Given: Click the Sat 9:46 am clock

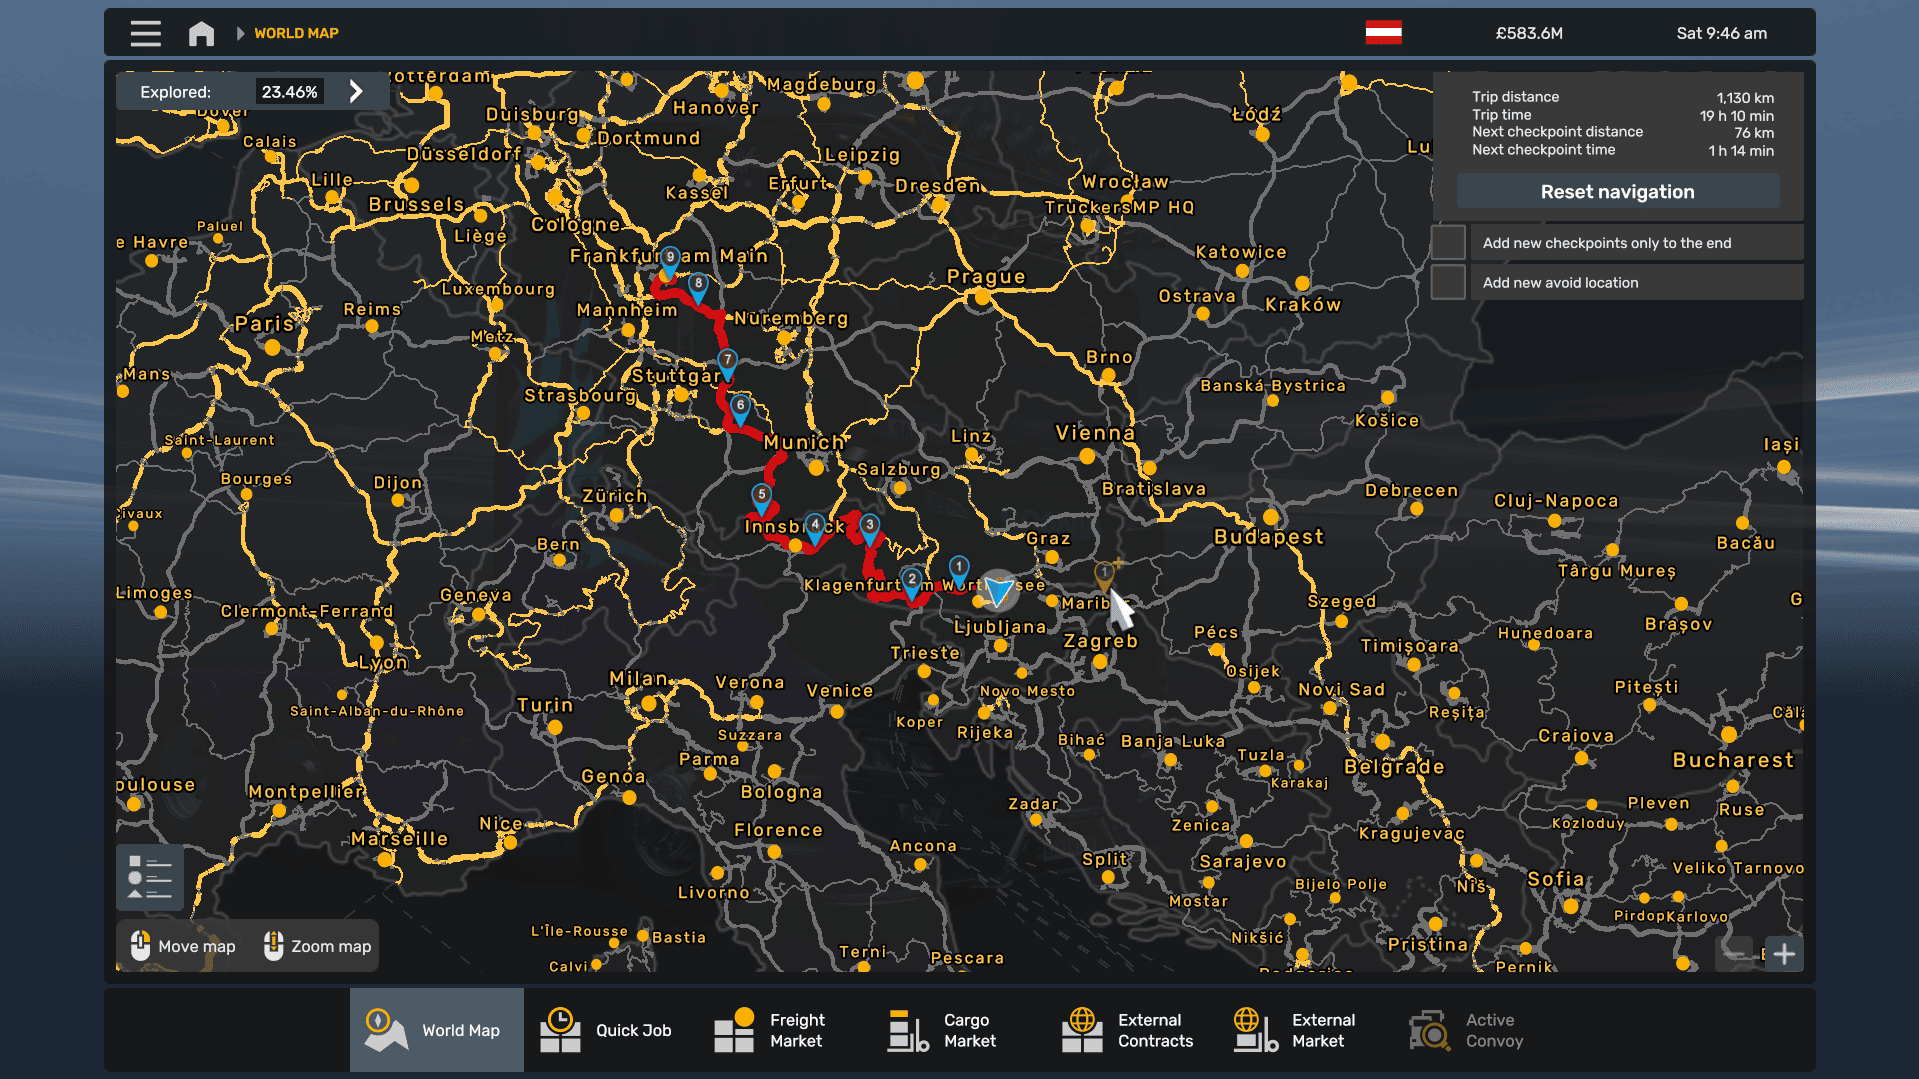Looking at the screenshot, I should (x=1721, y=33).
